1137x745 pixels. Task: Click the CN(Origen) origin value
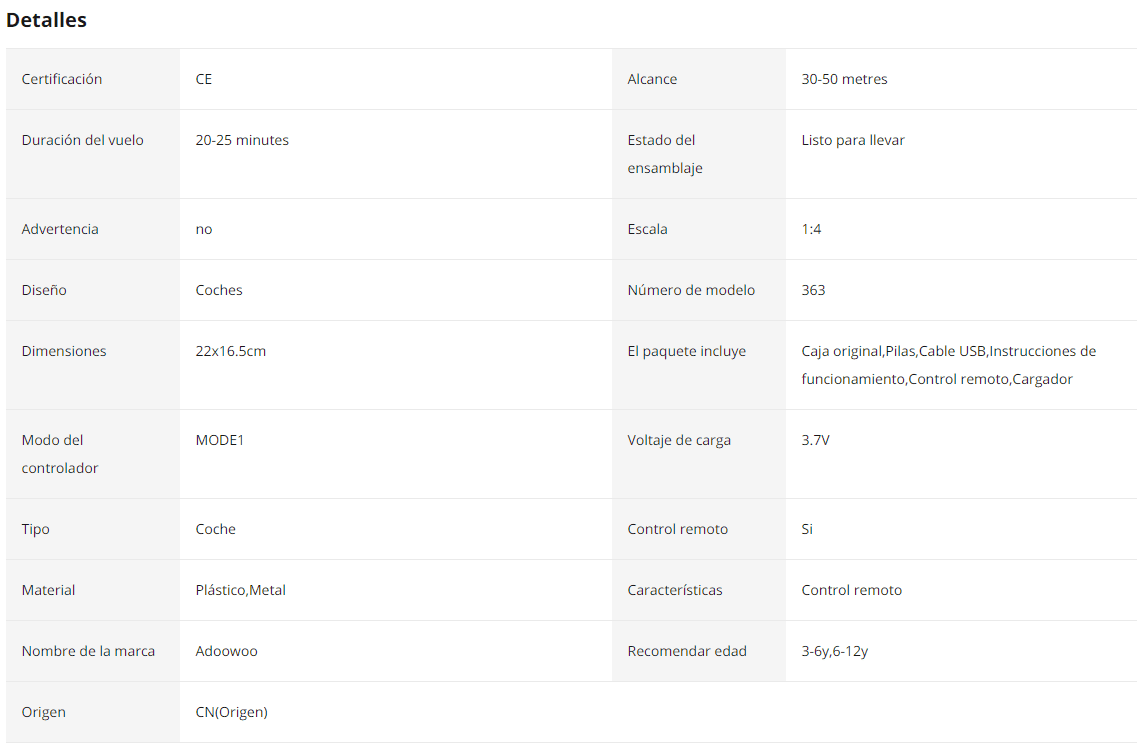(231, 712)
